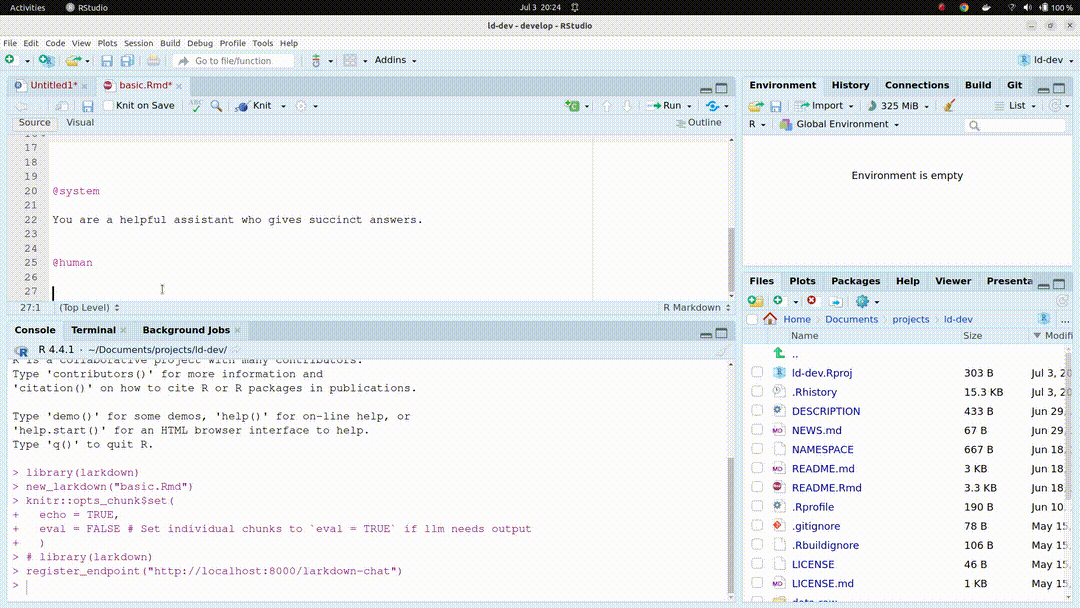Check the README.md file checkbox
This screenshot has height=608, width=1080.
[x=757, y=468]
